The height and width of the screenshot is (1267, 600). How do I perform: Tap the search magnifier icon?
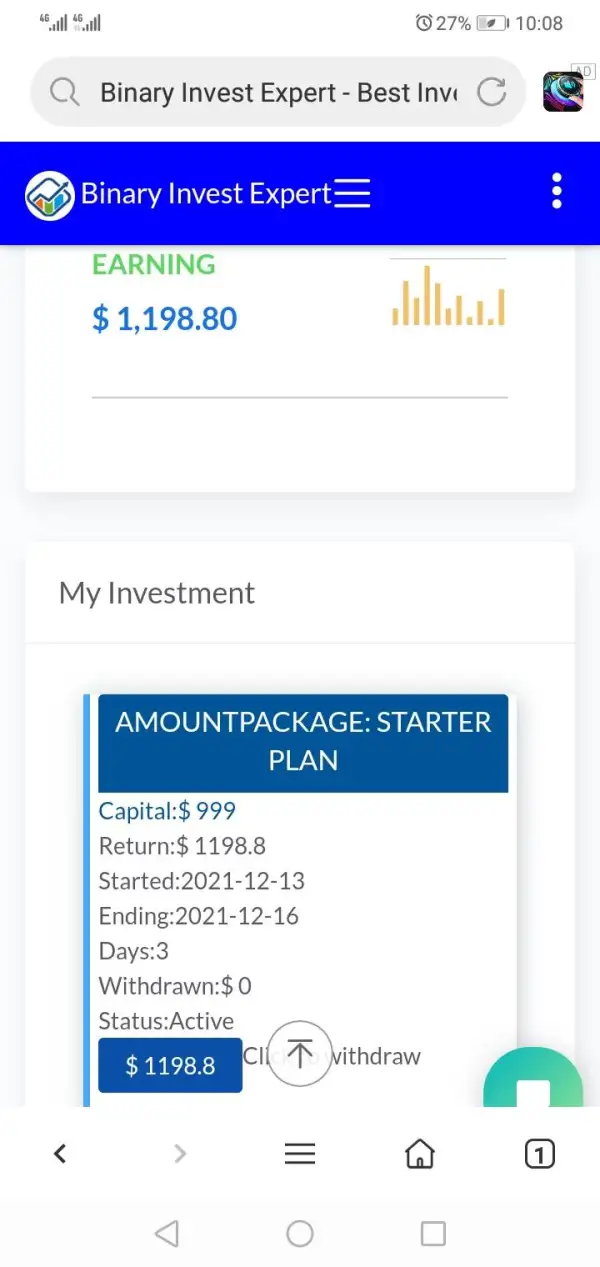click(x=65, y=92)
